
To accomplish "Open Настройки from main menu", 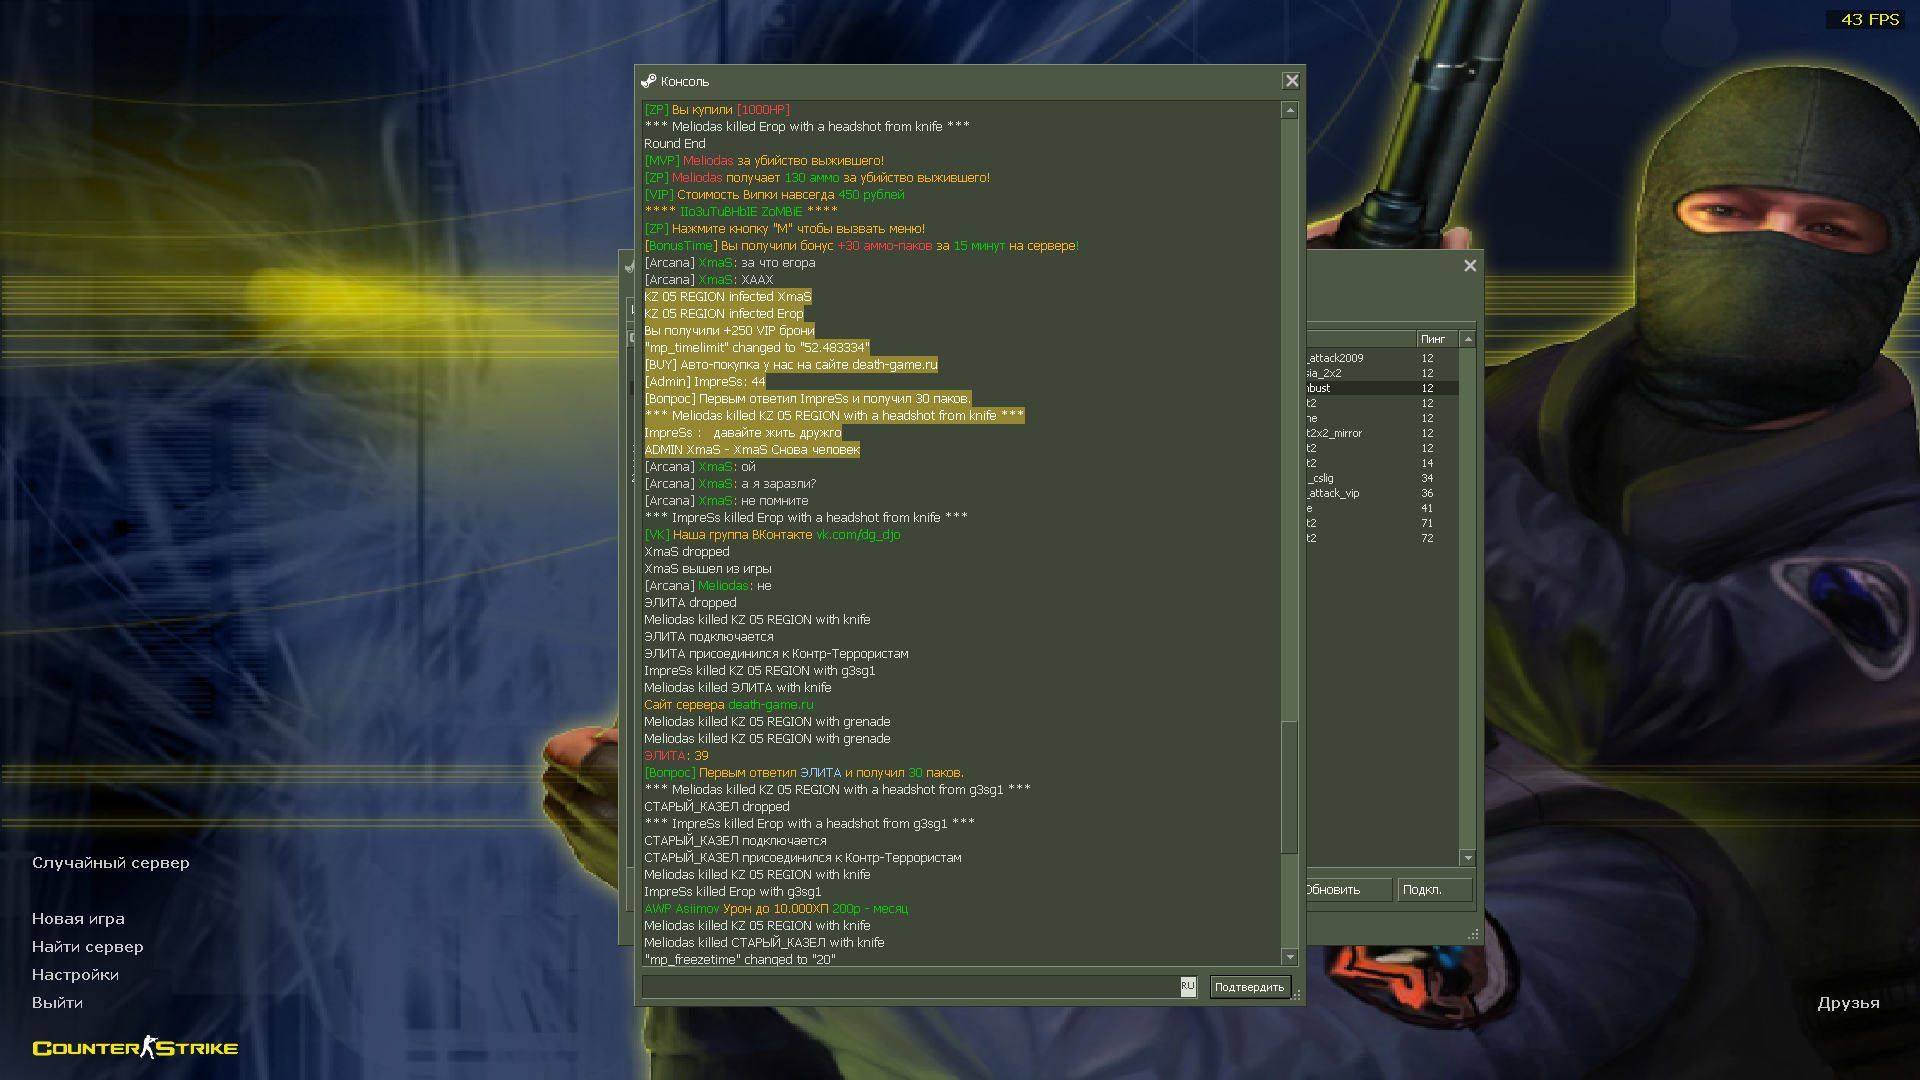I will click(75, 975).
